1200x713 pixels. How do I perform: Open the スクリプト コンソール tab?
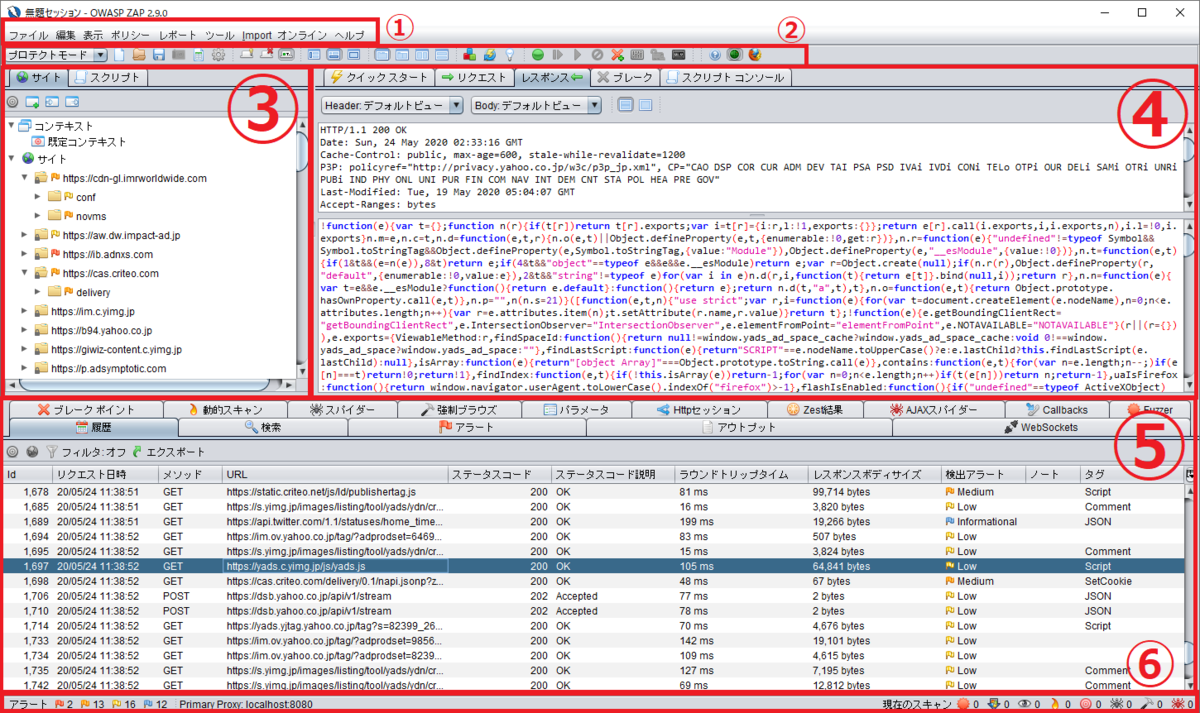(x=726, y=77)
